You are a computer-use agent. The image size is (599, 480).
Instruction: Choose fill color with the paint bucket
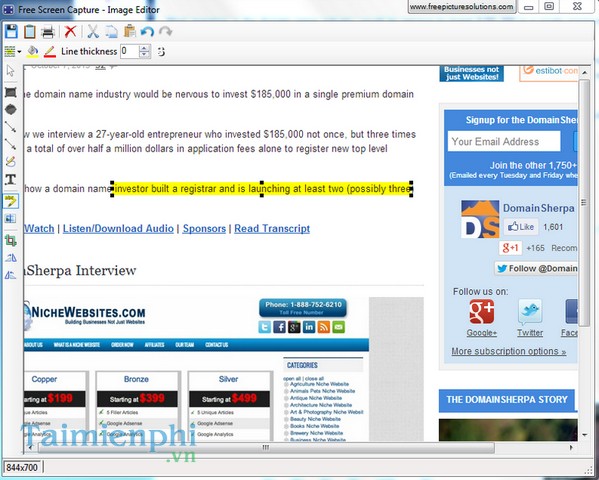click(33, 52)
